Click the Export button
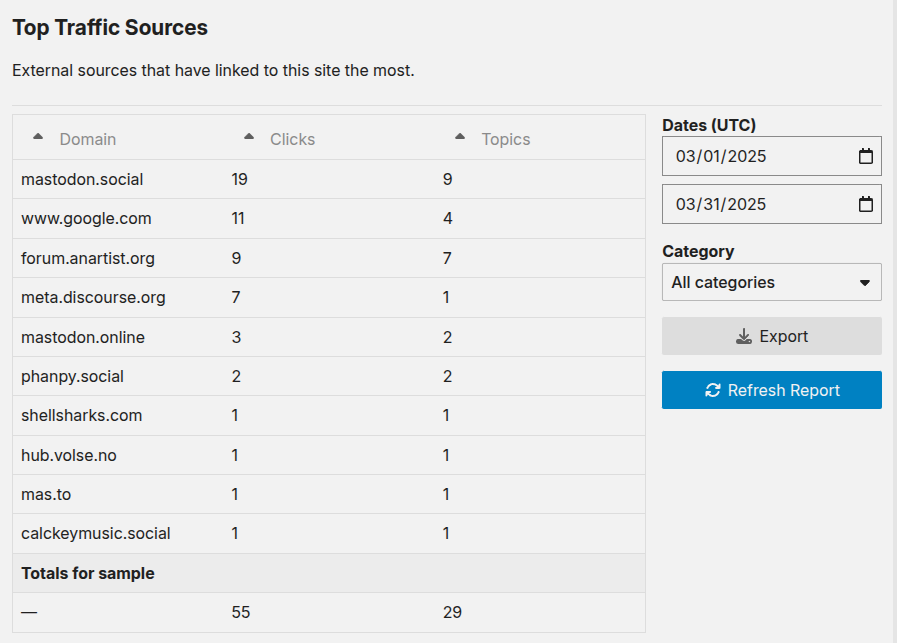This screenshot has height=643, width=897. [x=772, y=336]
